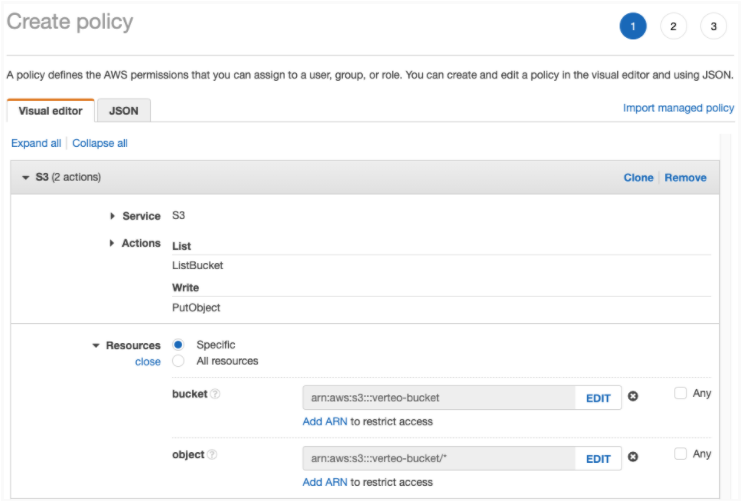742x501 pixels.
Task: Expand the Service row
Action: (113, 216)
